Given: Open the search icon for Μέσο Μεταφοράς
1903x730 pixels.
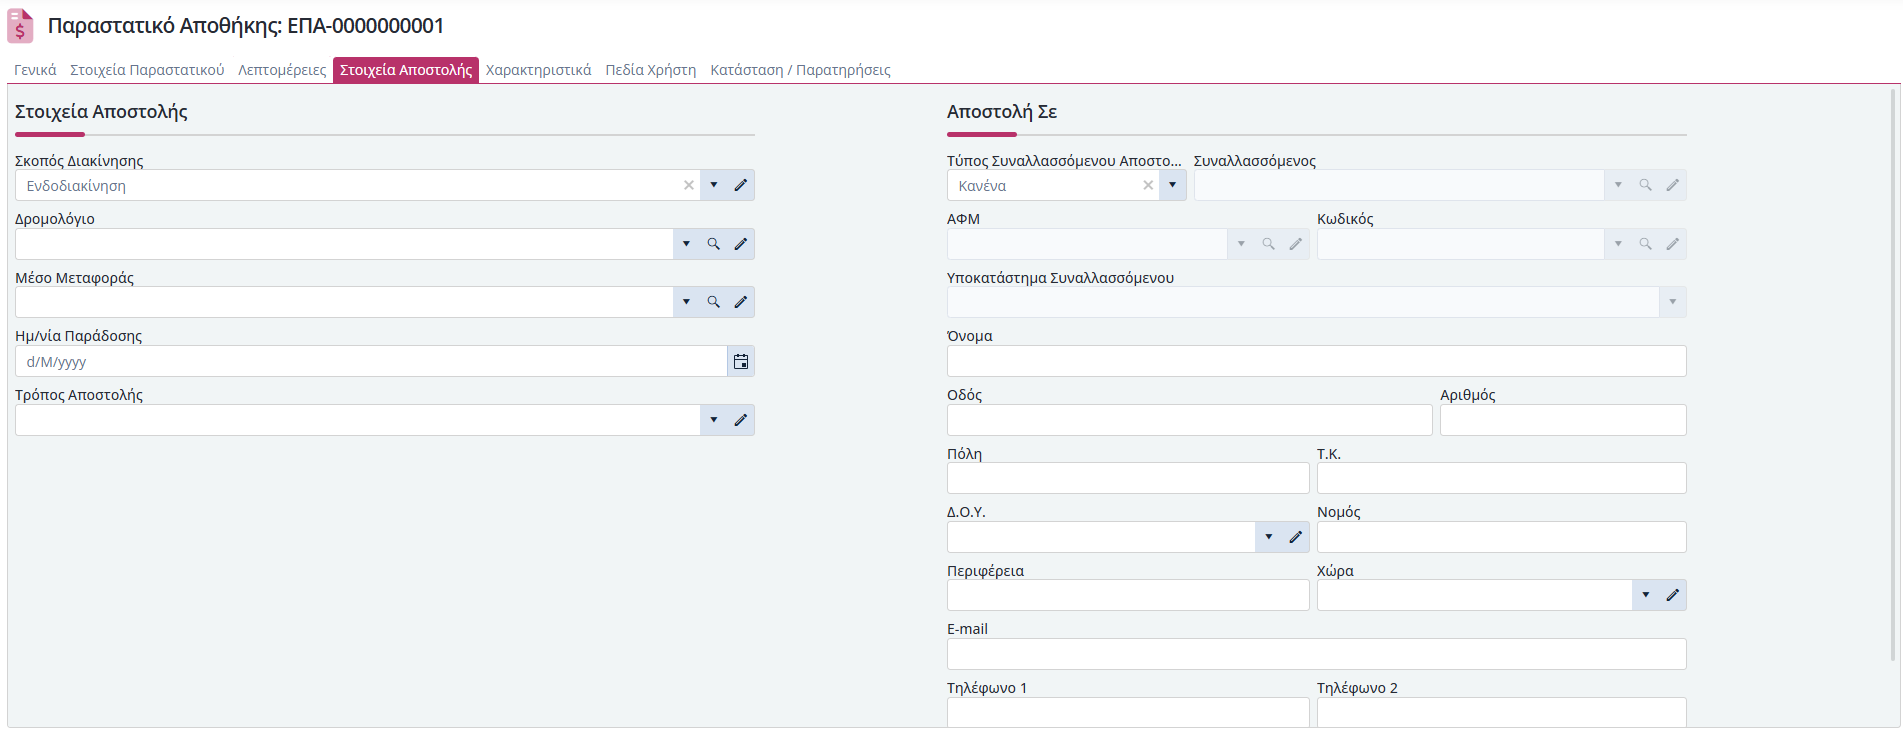Looking at the screenshot, I should [x=714, y=302].
